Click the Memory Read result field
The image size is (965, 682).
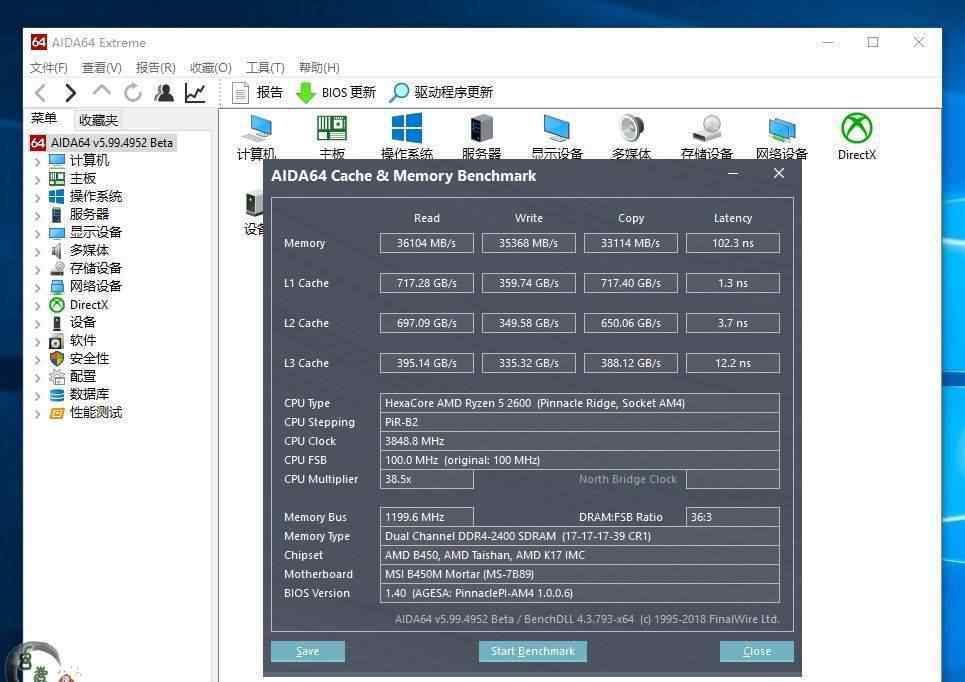click(x=426, y=243)
